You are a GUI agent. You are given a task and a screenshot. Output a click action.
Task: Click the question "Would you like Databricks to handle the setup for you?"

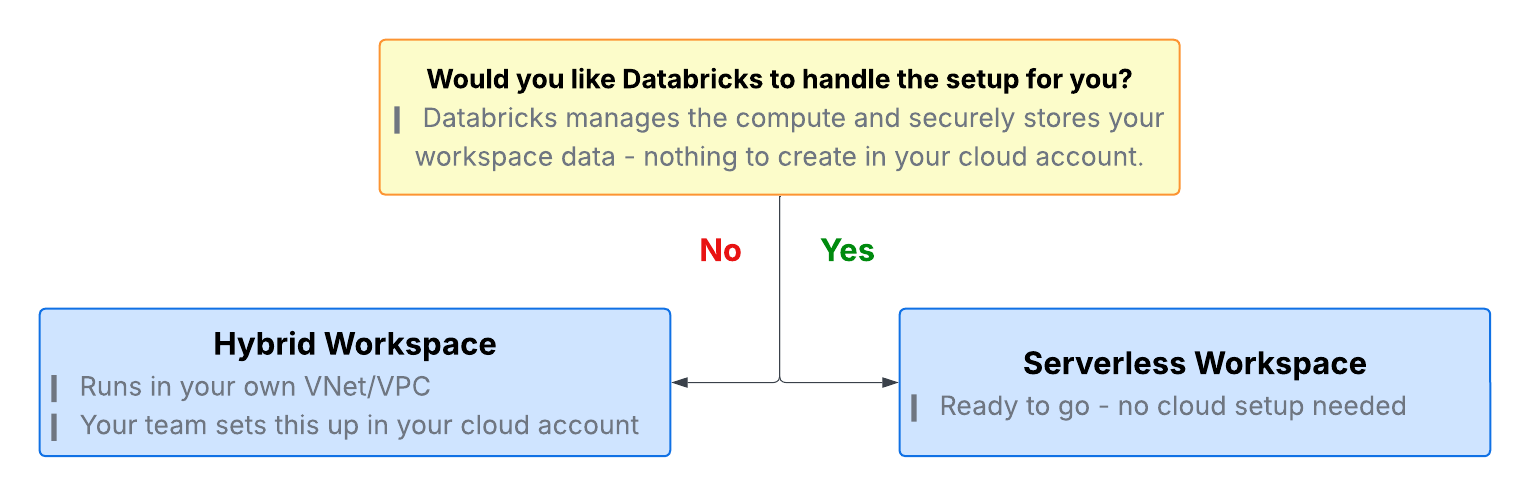[779, 78]
